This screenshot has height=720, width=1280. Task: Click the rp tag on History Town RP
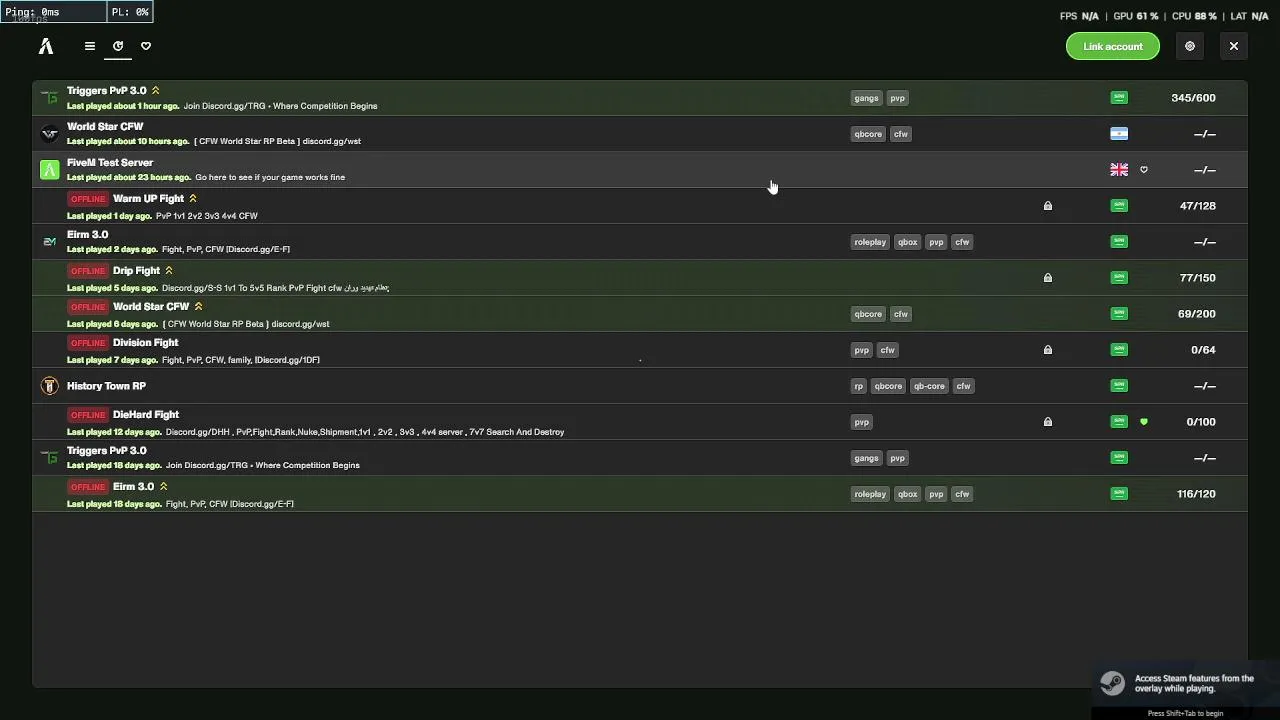tap(858, 386)
